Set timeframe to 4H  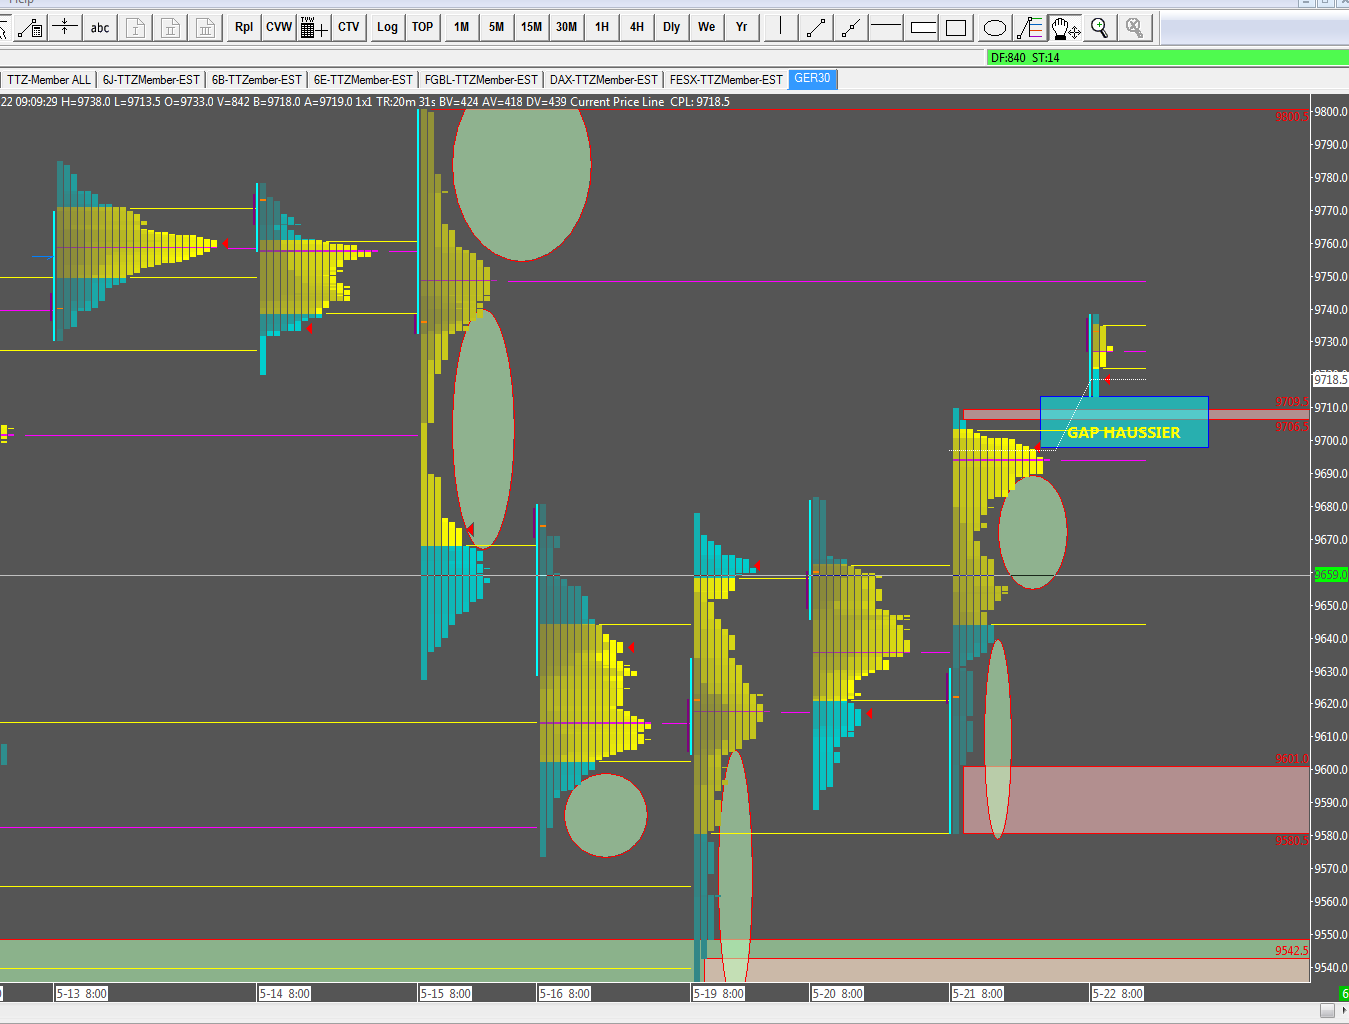coord(636,28)
